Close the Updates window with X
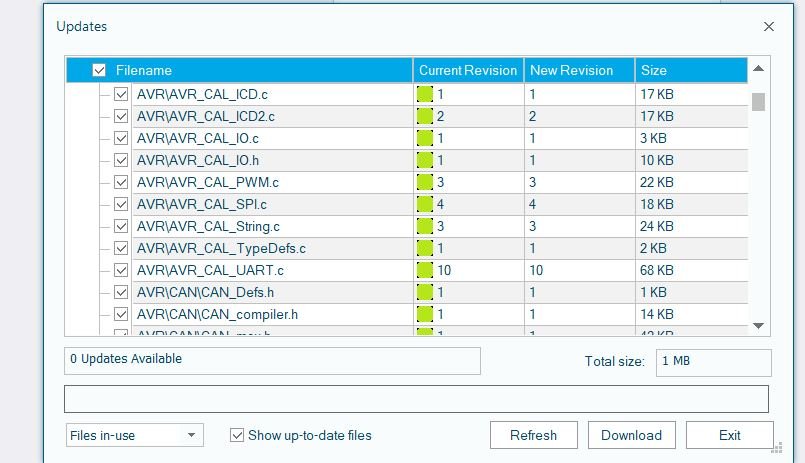The height and width of the screenshot is (463, 805). pyautogui.click(x=769, y=27)
